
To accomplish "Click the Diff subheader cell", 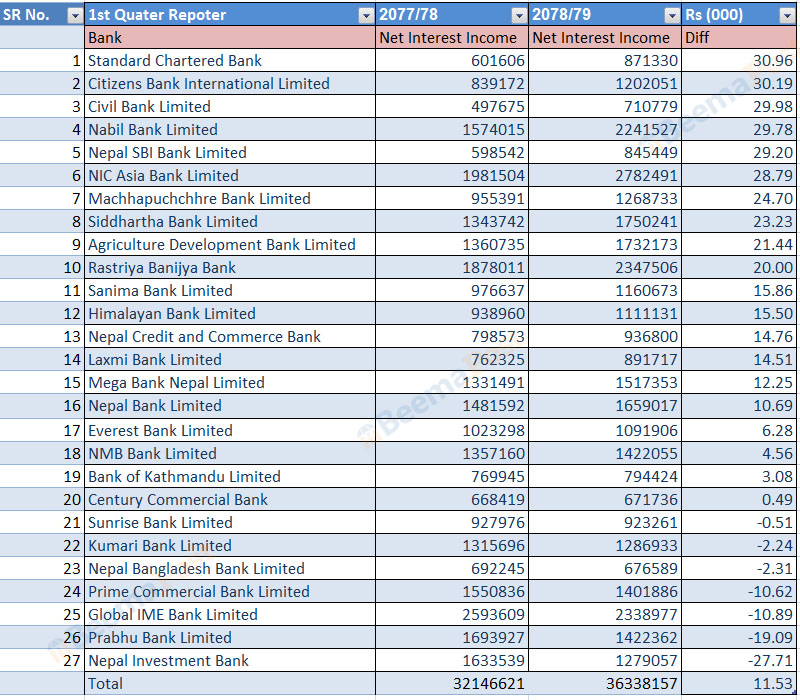I will click(739, 38).
